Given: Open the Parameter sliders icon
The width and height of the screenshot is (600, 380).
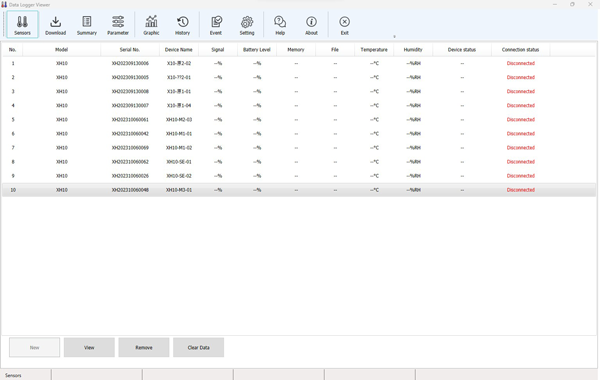Looking at the screenshot, I should click(118, 25).
